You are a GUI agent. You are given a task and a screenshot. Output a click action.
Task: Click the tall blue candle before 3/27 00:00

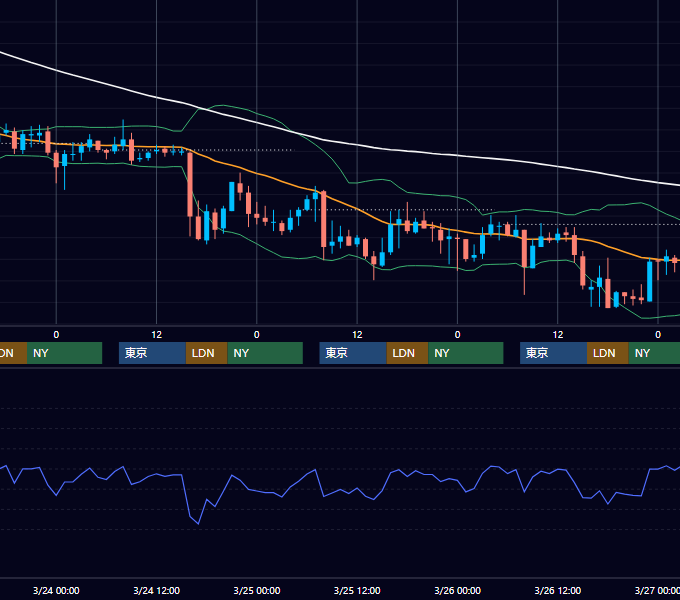pyautogui.click(x=650, y=281)
